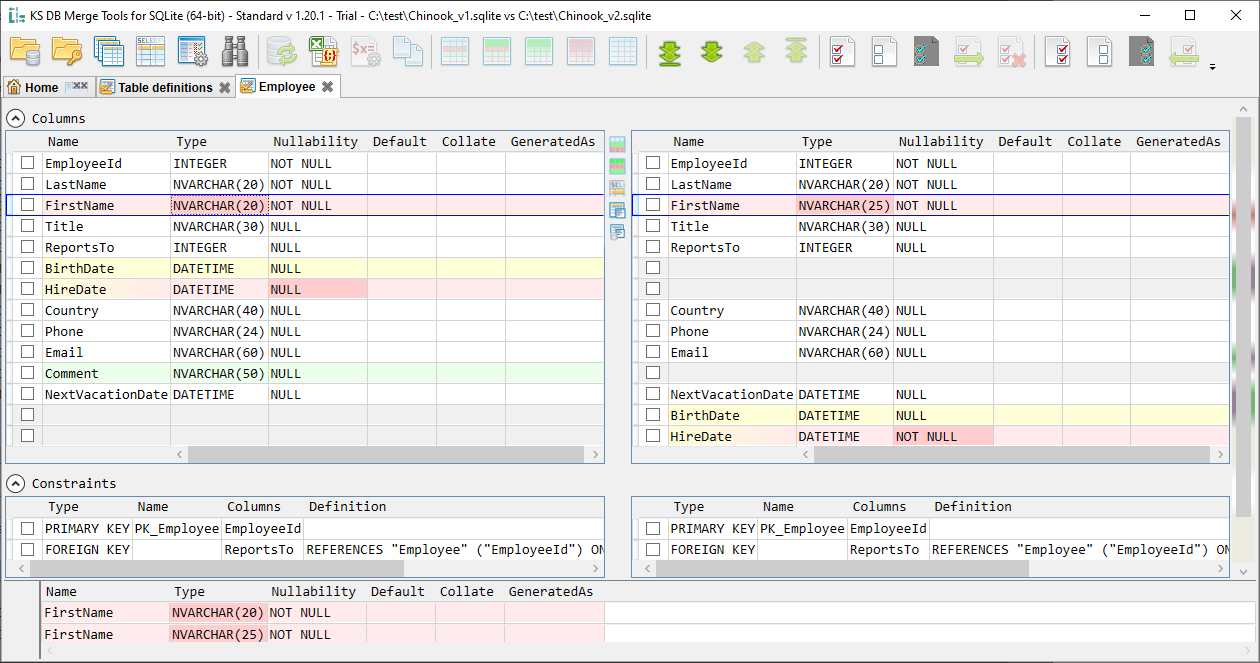This screenshot has width=1260, height=663.
Task: Browse for a comparison using folder-search icon
Action: coord(66,51)
